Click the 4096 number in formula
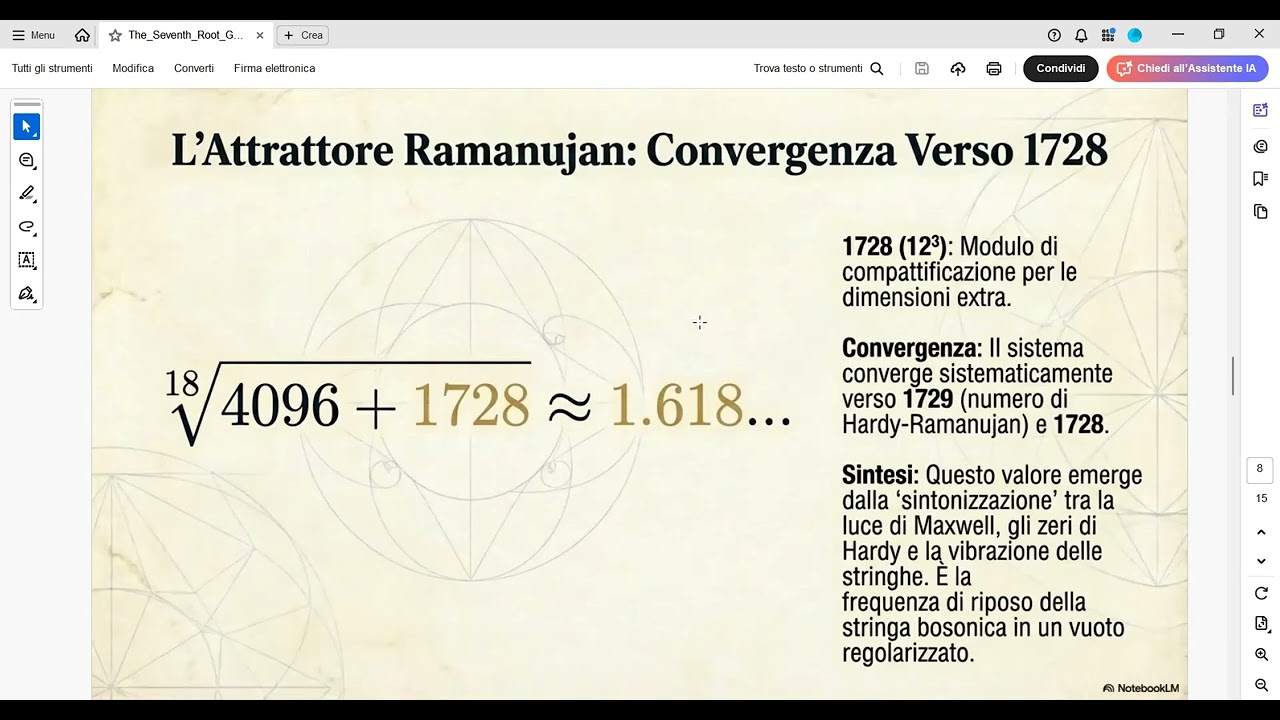The image size is (1280, 720). point(280,407)
